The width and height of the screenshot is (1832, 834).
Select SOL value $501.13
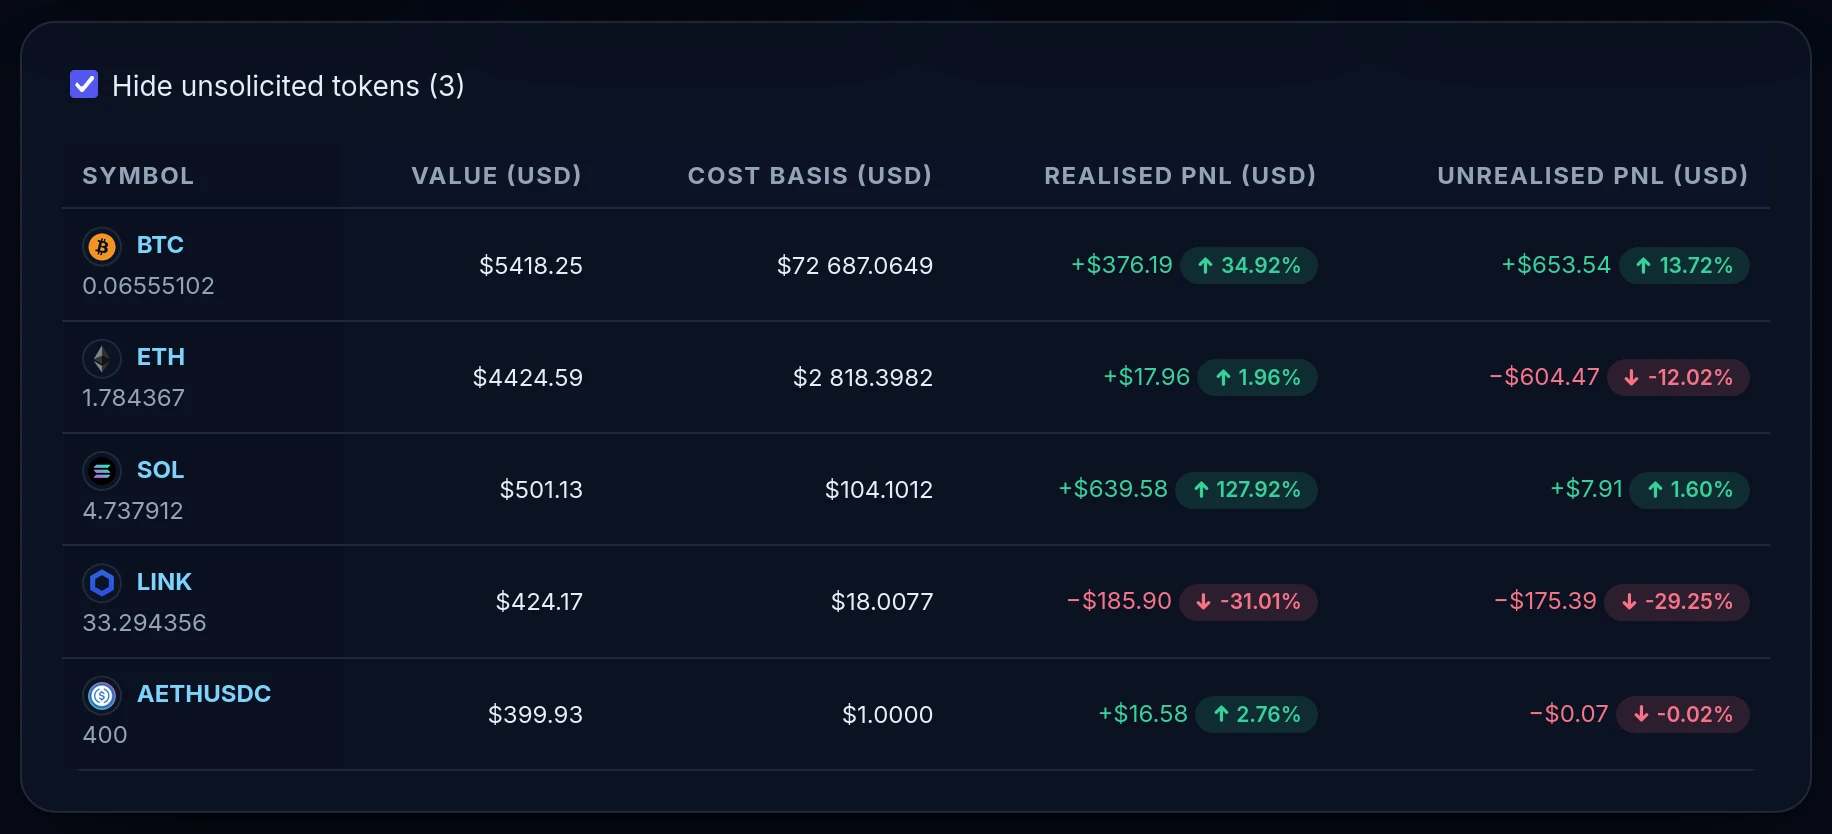541,490
